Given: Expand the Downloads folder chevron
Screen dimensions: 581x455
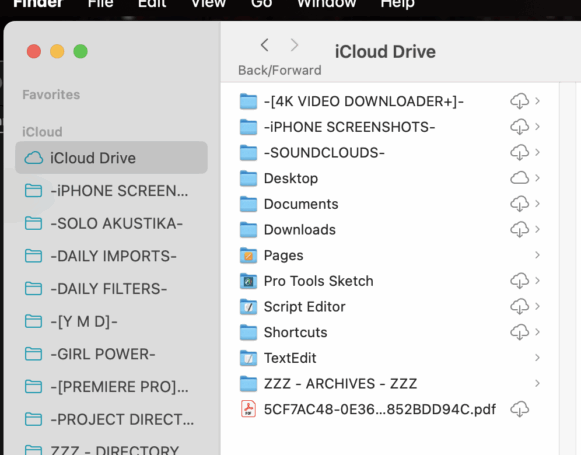Looking at the screenshot, I should click(x=537, y=230).
